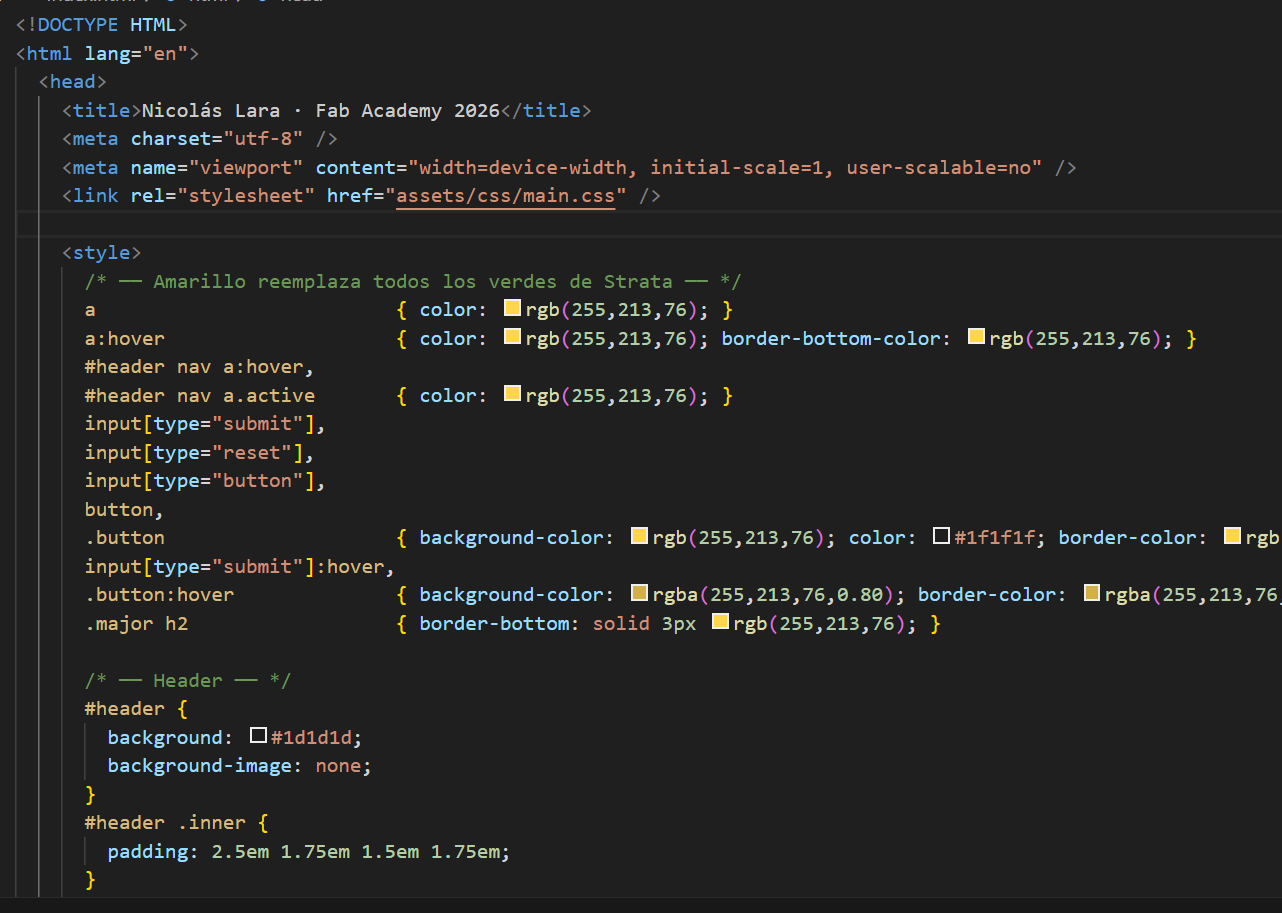
Task: Open color picker for a:hover border-bottom-color
Action: pyautogui.click(x=977, y=338)
